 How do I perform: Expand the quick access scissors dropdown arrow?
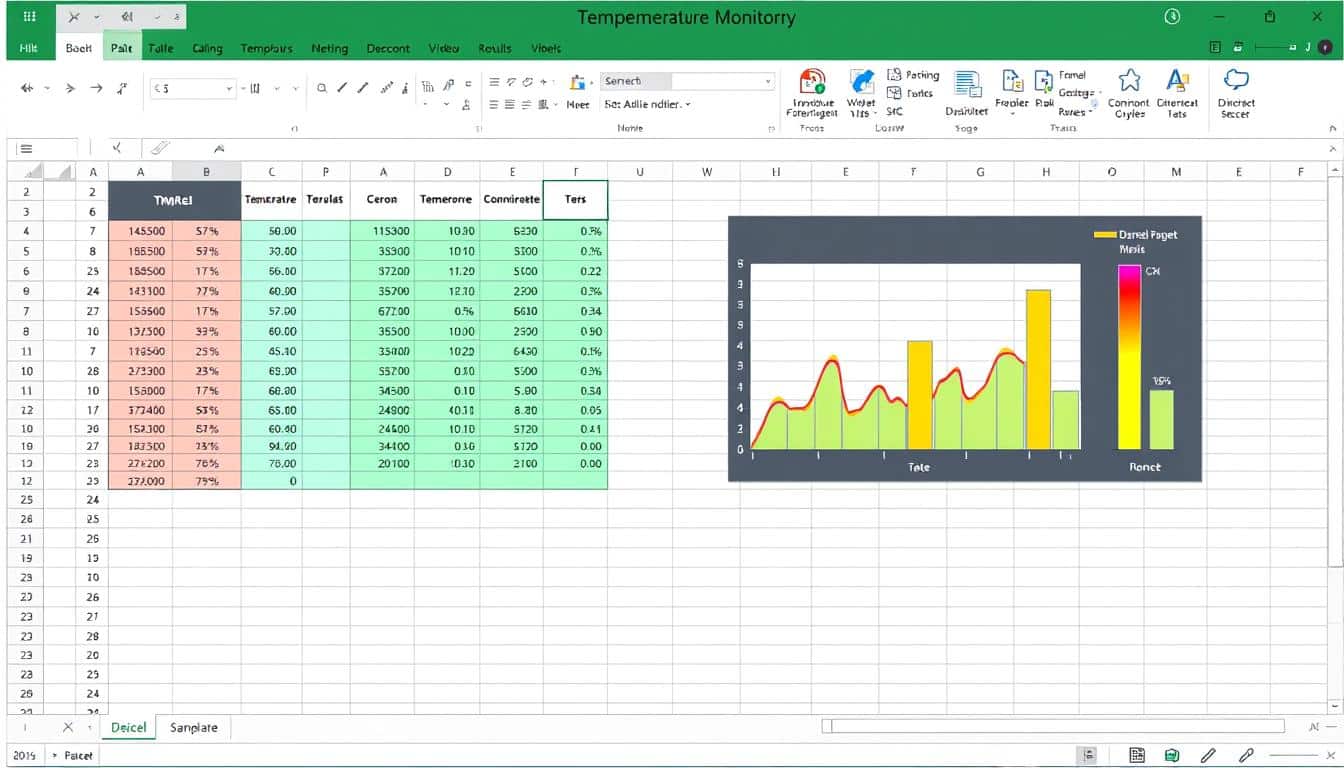(96, 17)
